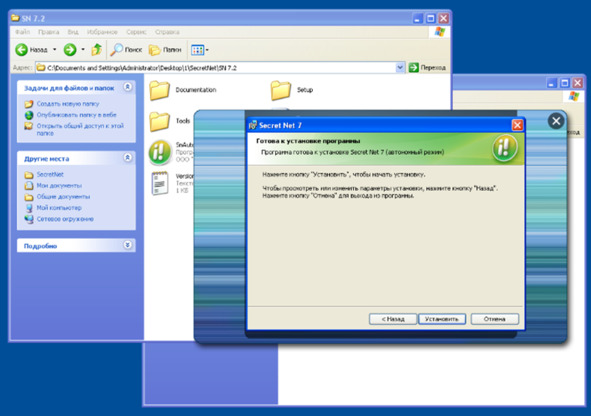
Task: Expand the 'Подробно' details panel
Action: pos(128,245)
